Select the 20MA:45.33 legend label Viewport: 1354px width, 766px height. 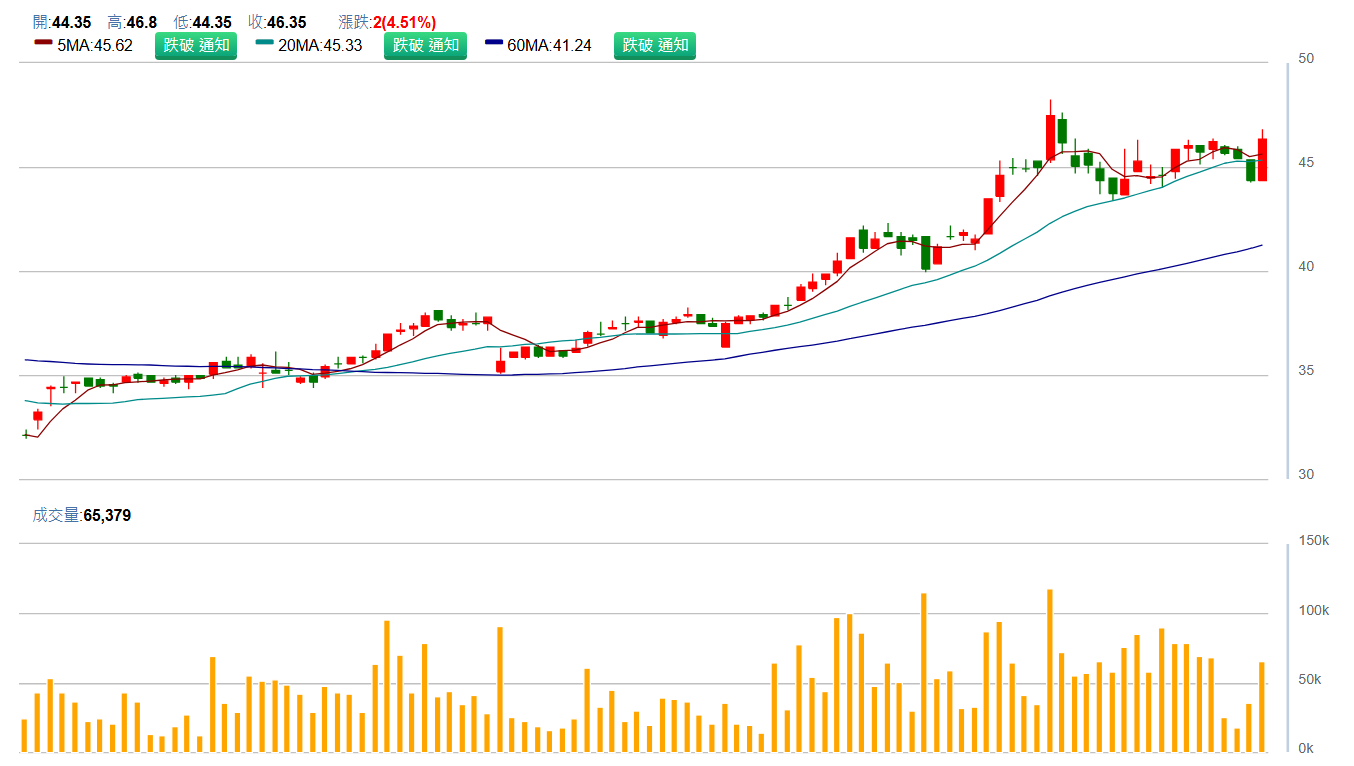pyautogui.click(x=320, y=45)
